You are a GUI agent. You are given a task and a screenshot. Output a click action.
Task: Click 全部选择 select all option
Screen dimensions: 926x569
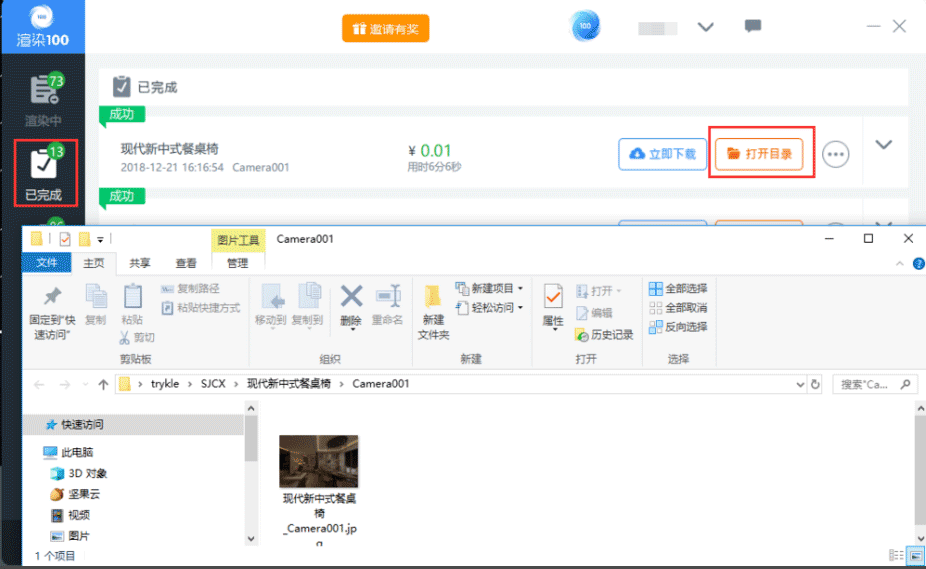tap(678, 289)
